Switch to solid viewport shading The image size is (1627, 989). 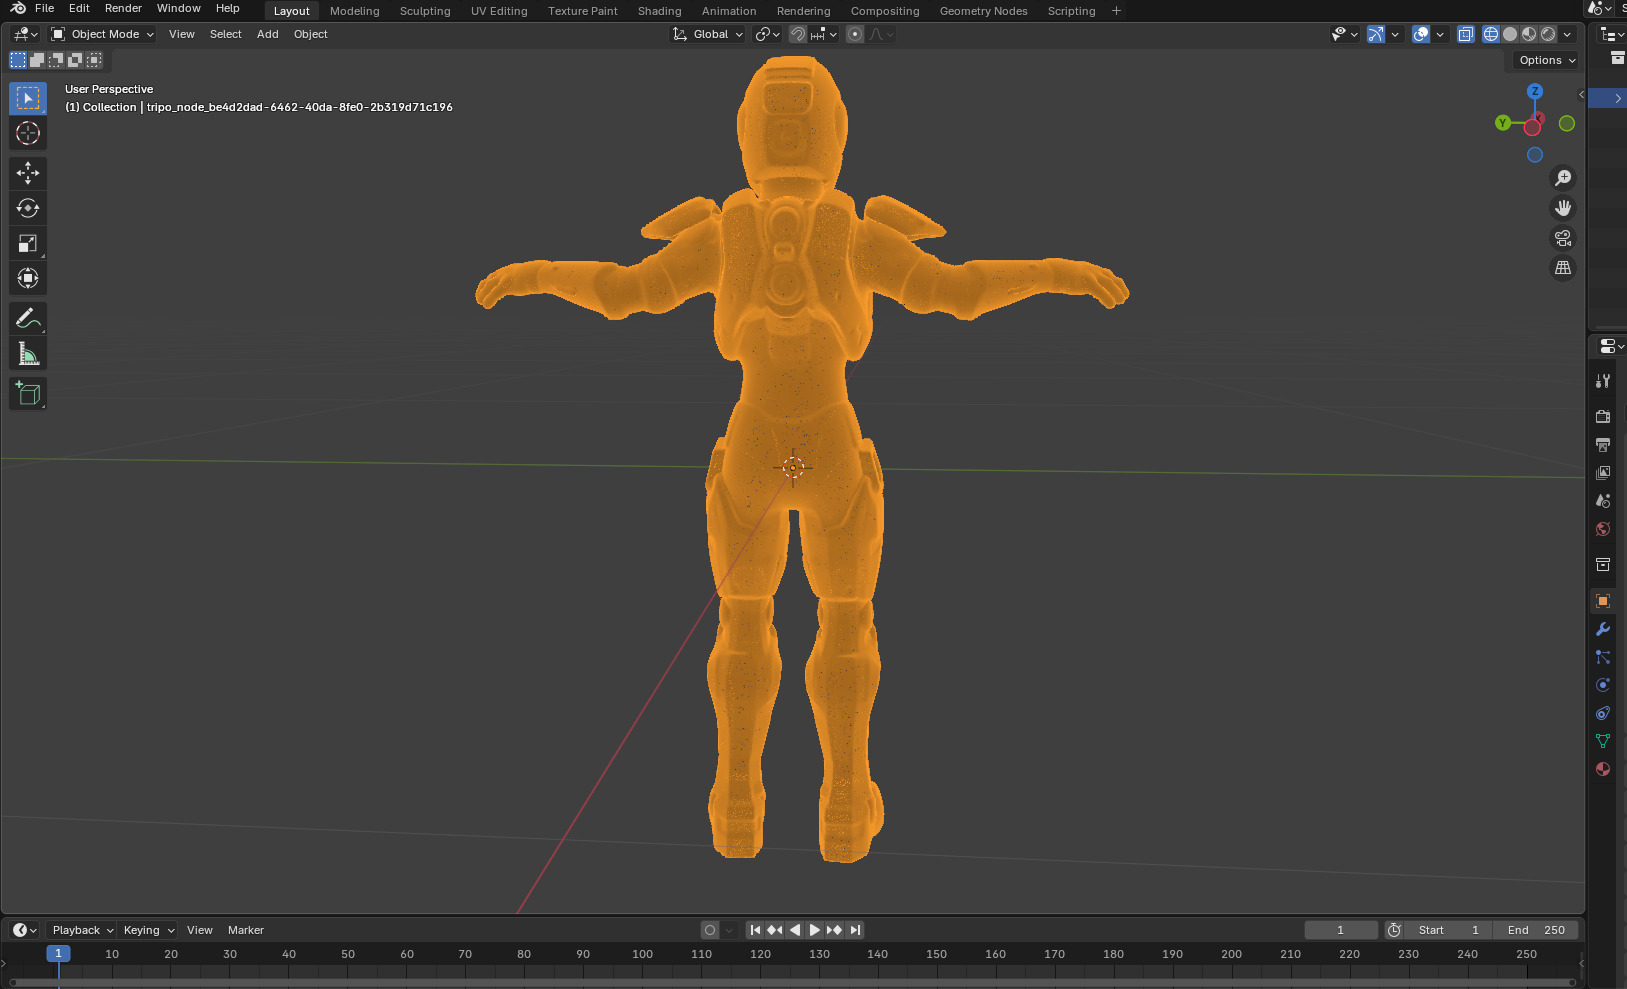(1510, 34)
